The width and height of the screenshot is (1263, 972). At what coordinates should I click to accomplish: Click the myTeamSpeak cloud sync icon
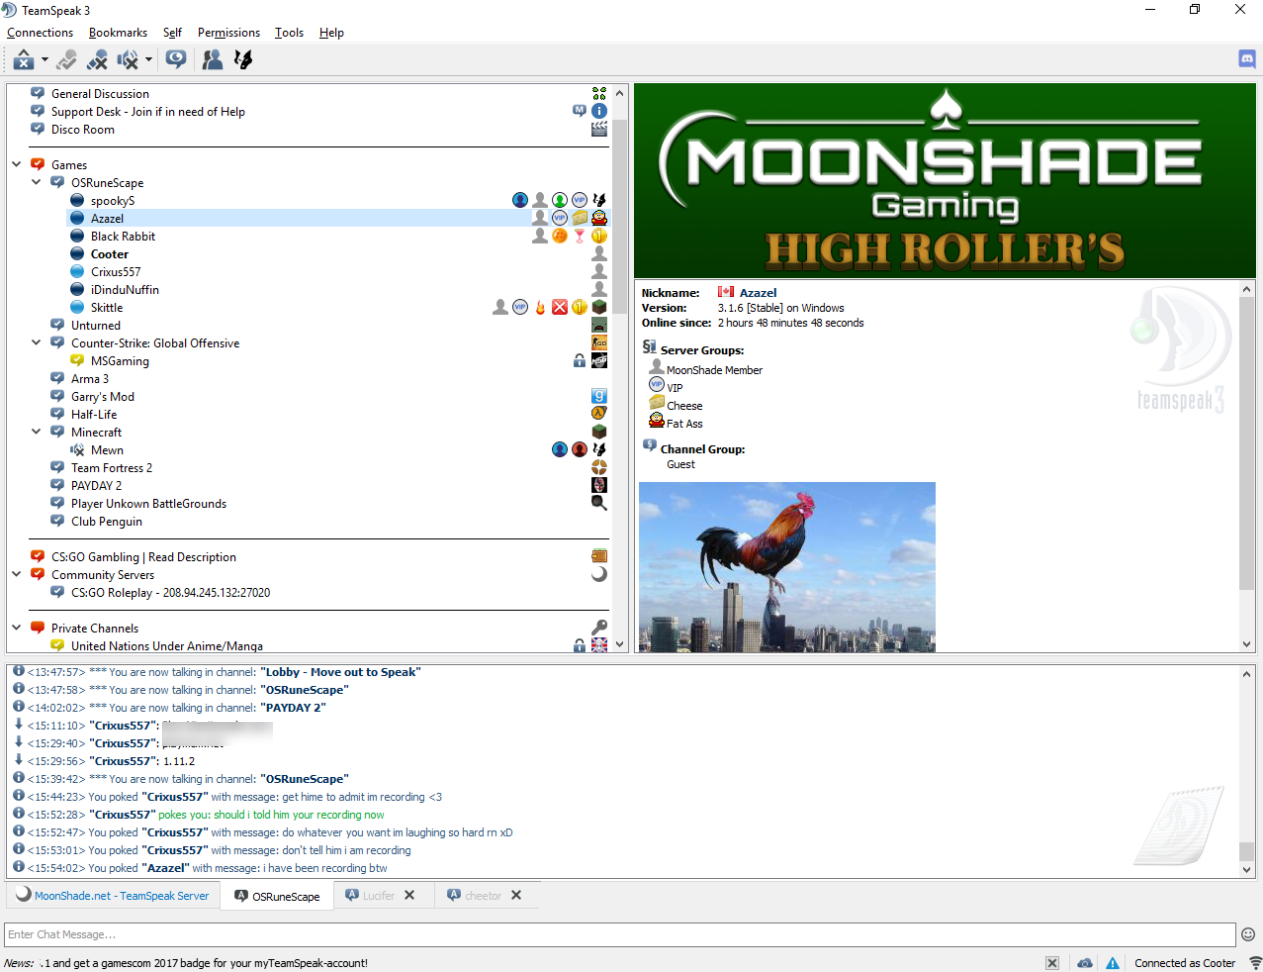coord(1085,963)
